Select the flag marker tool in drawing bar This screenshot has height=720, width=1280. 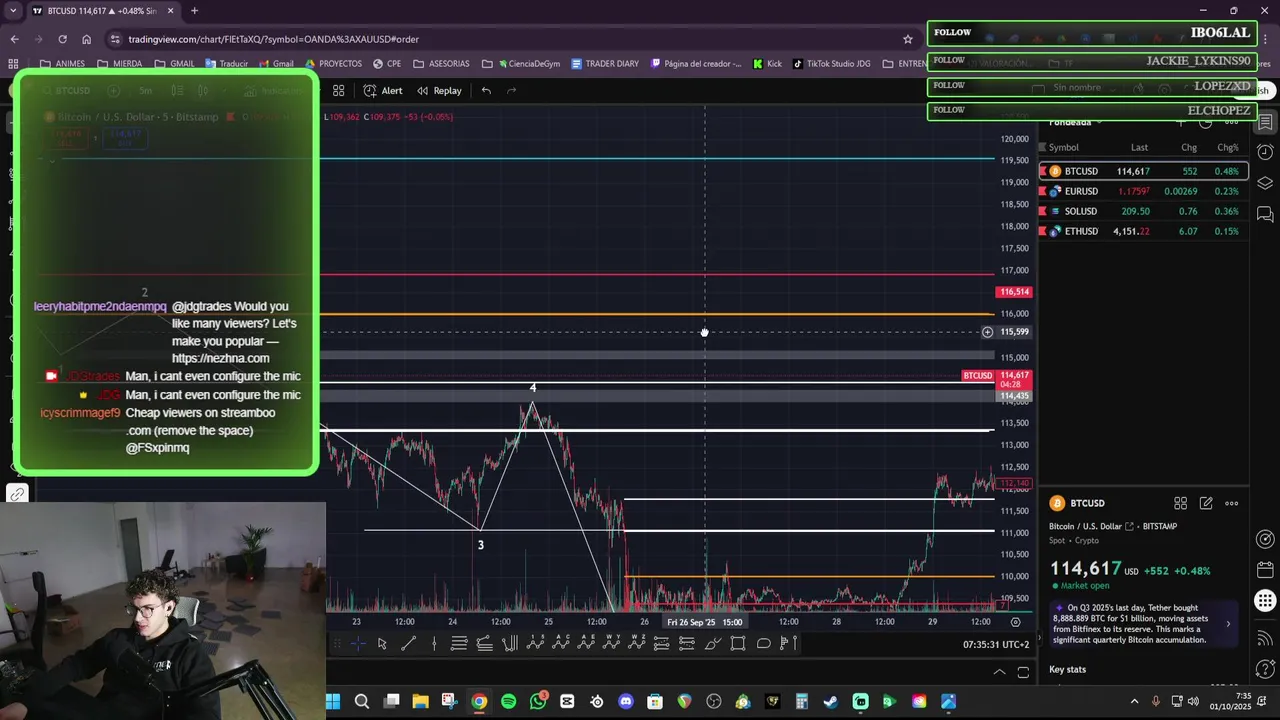click(x=788, y=644)
